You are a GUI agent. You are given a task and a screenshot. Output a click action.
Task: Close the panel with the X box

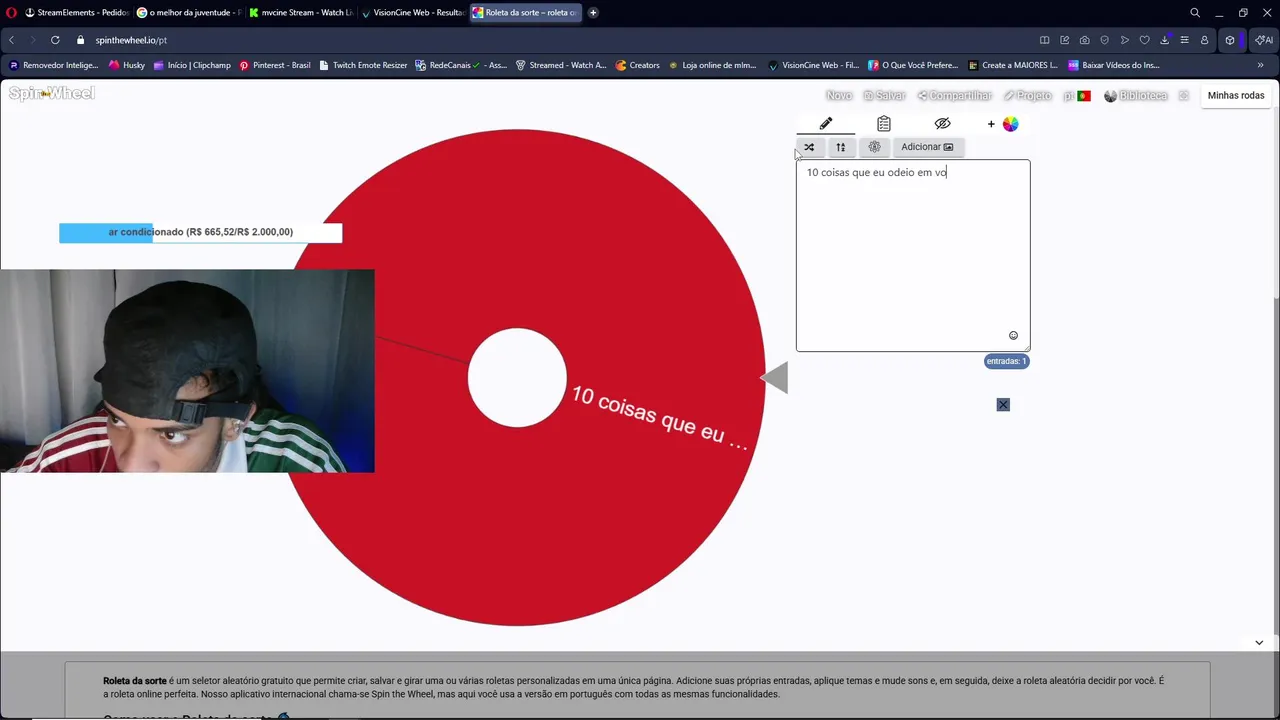coord(1003,404)
